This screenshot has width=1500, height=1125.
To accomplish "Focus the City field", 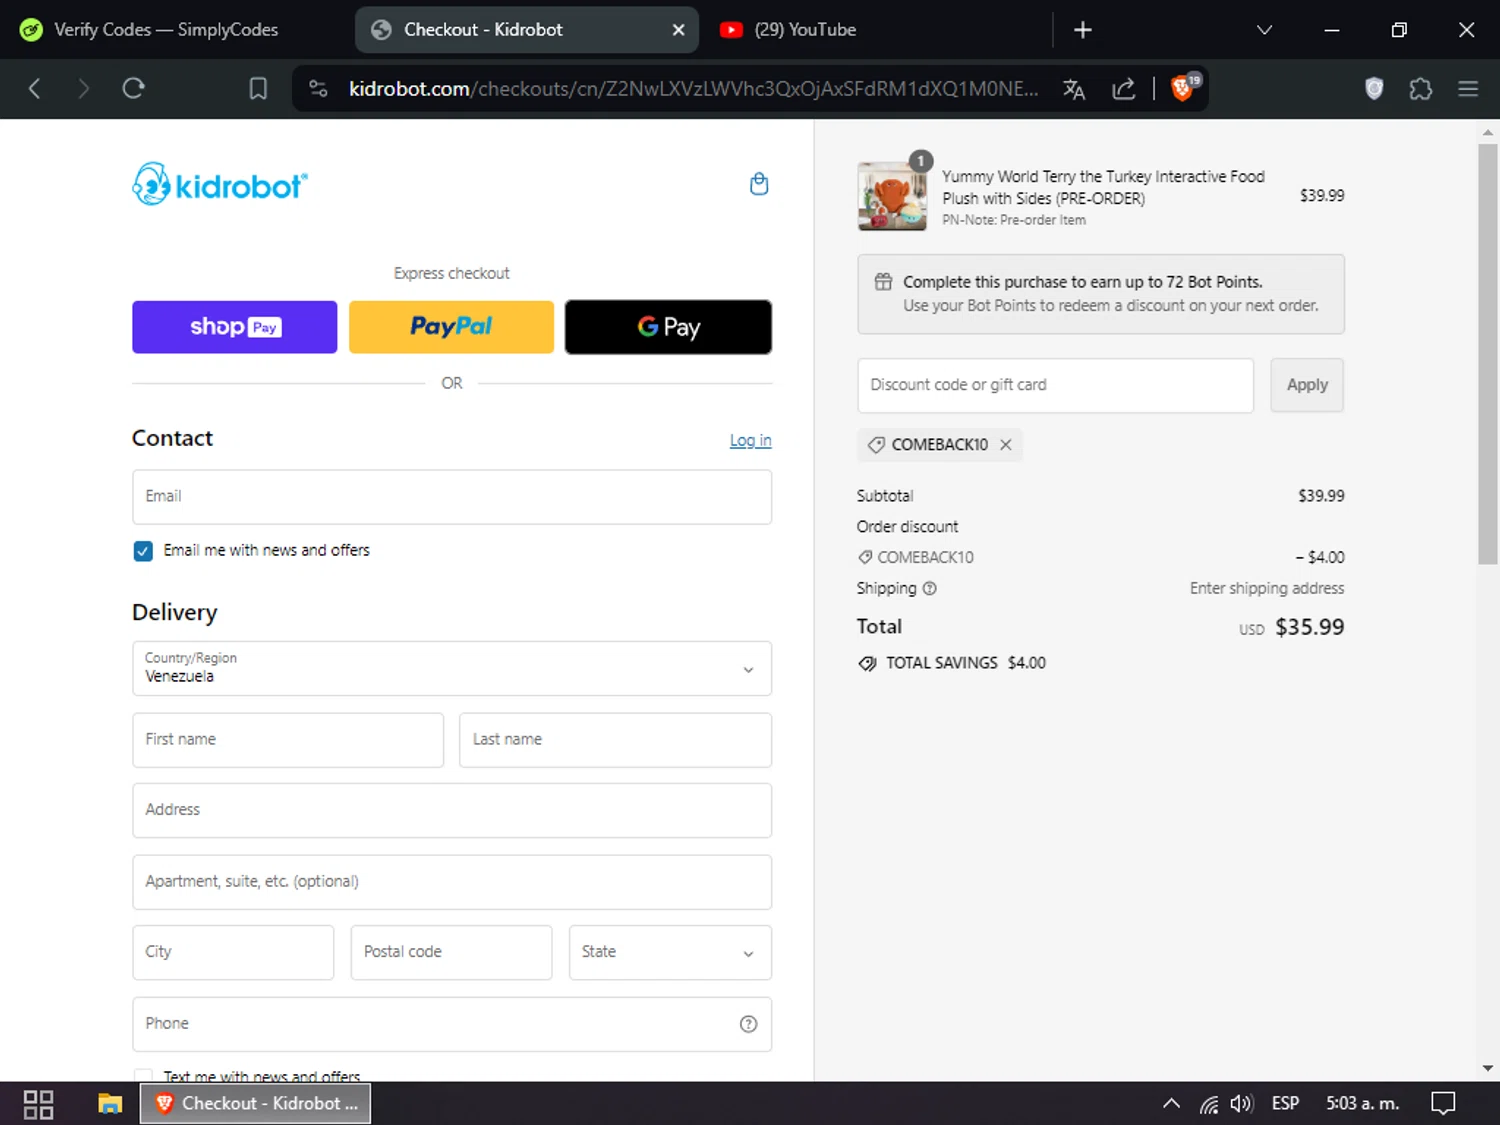I will coord(233,953).
